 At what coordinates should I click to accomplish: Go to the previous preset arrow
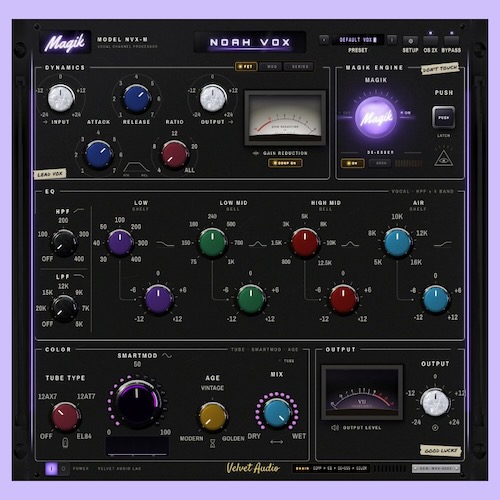point(324,40)
